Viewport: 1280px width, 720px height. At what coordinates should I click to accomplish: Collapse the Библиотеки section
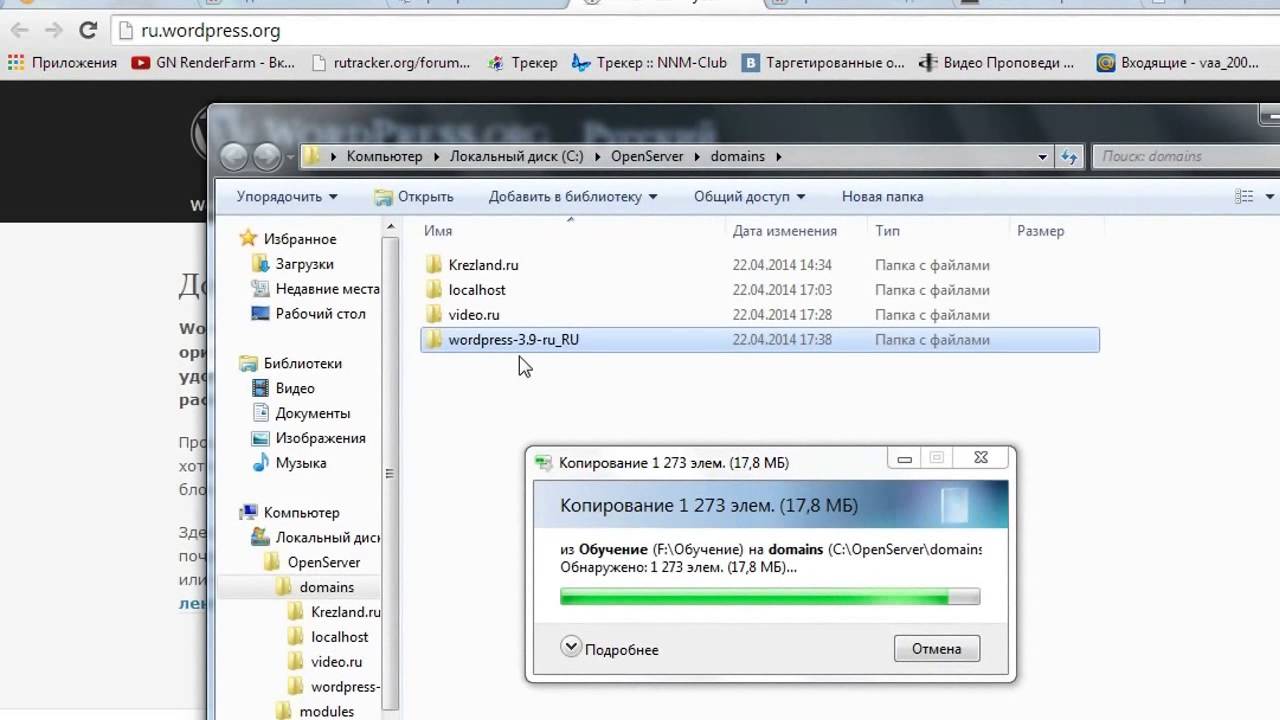(x=291, y=363)
